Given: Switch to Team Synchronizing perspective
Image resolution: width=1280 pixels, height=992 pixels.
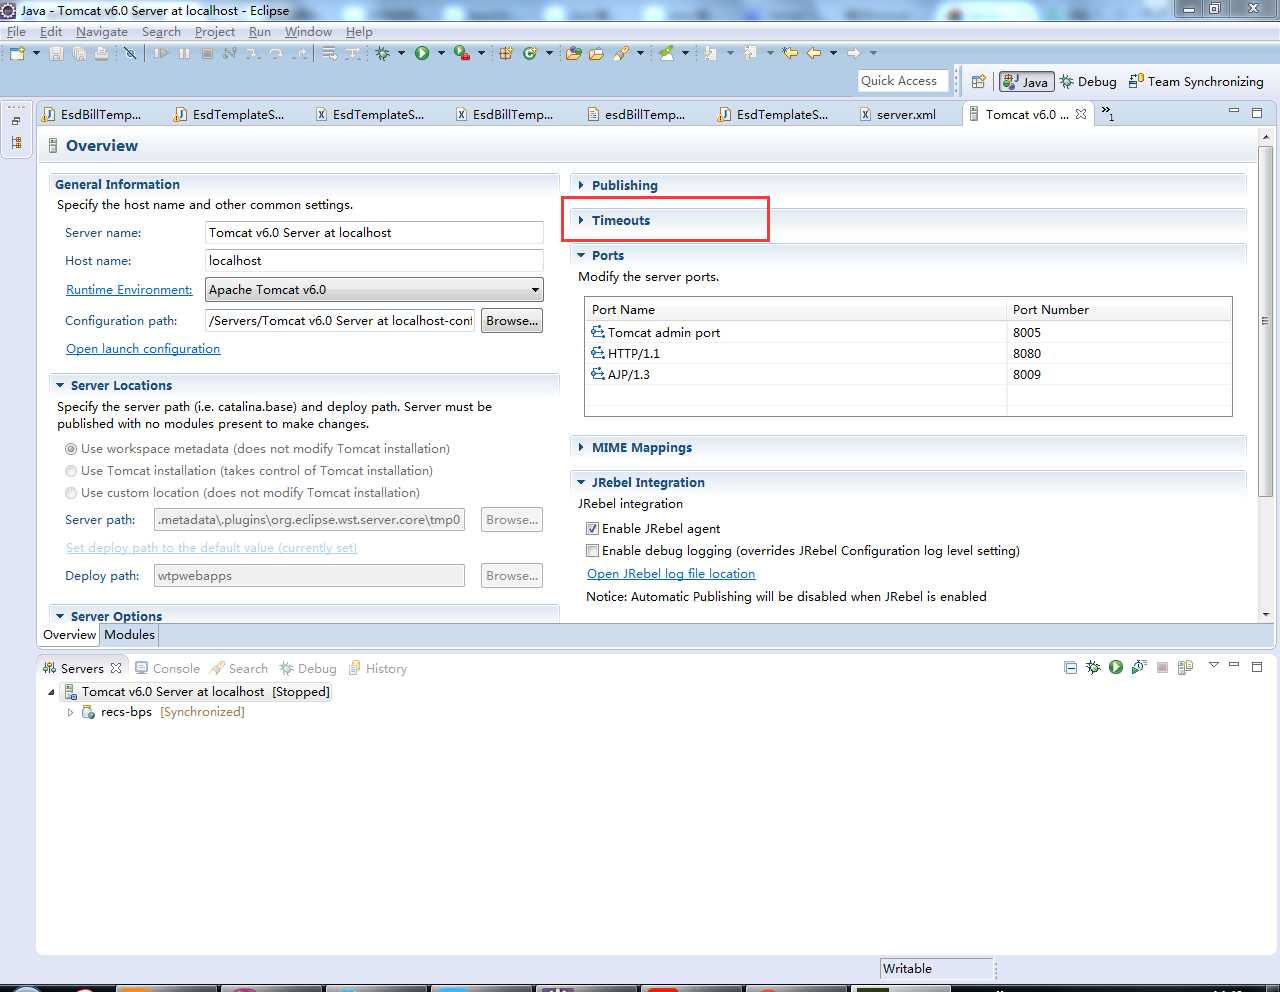Looking at the screenshot, I should point(1196,82).
